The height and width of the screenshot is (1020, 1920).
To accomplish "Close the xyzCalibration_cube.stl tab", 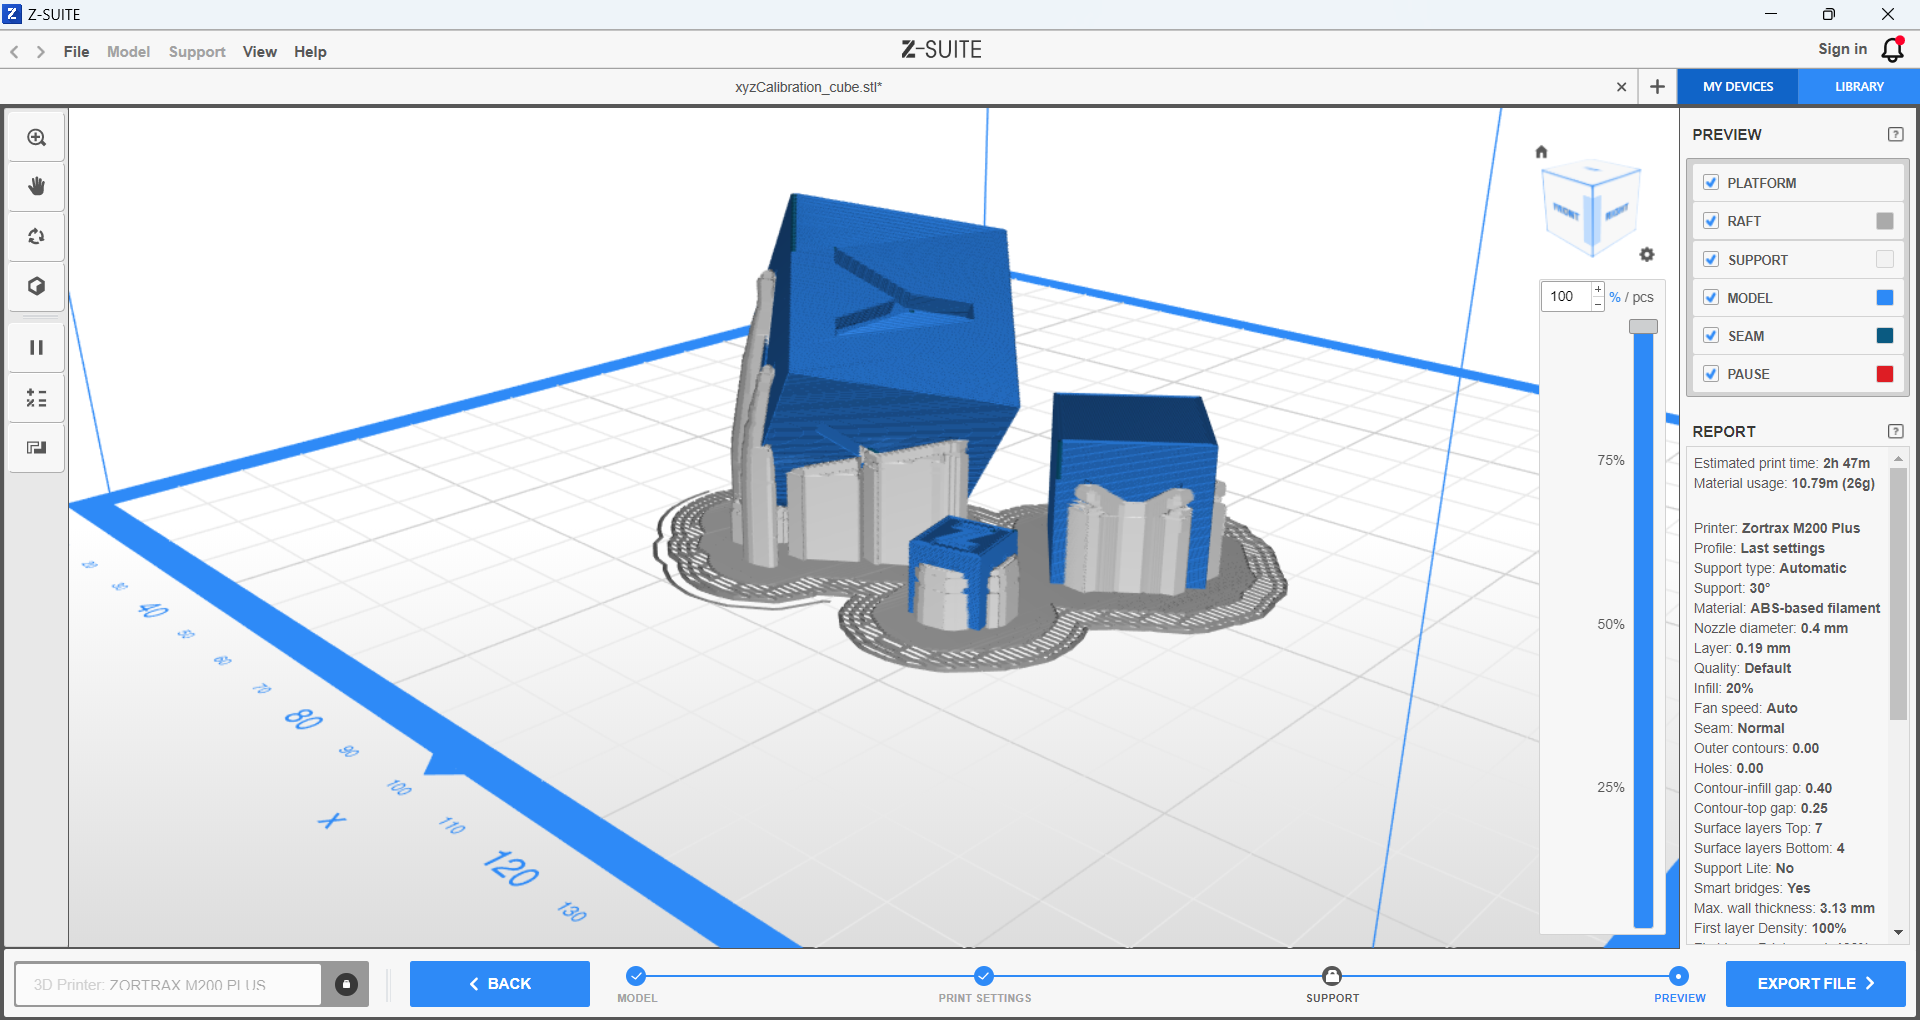I will [x=1621, y=87].
